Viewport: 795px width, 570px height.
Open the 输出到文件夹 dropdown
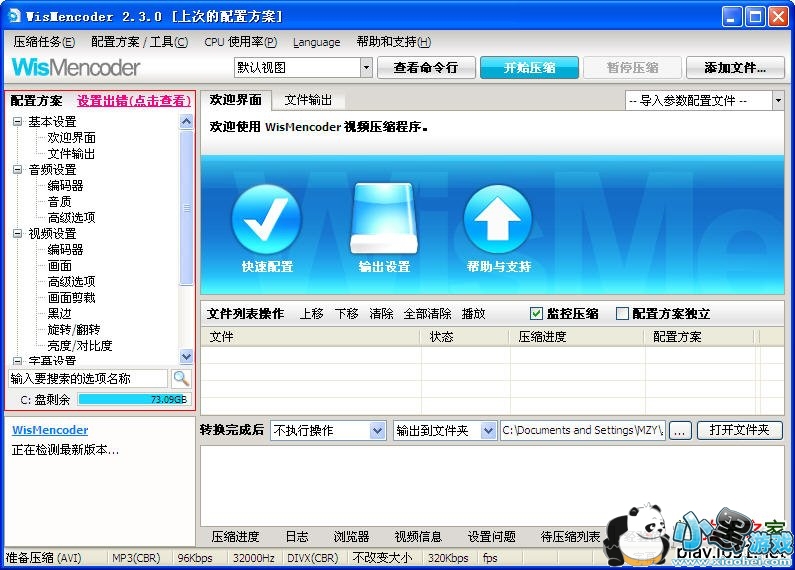[x=488, y=431]
